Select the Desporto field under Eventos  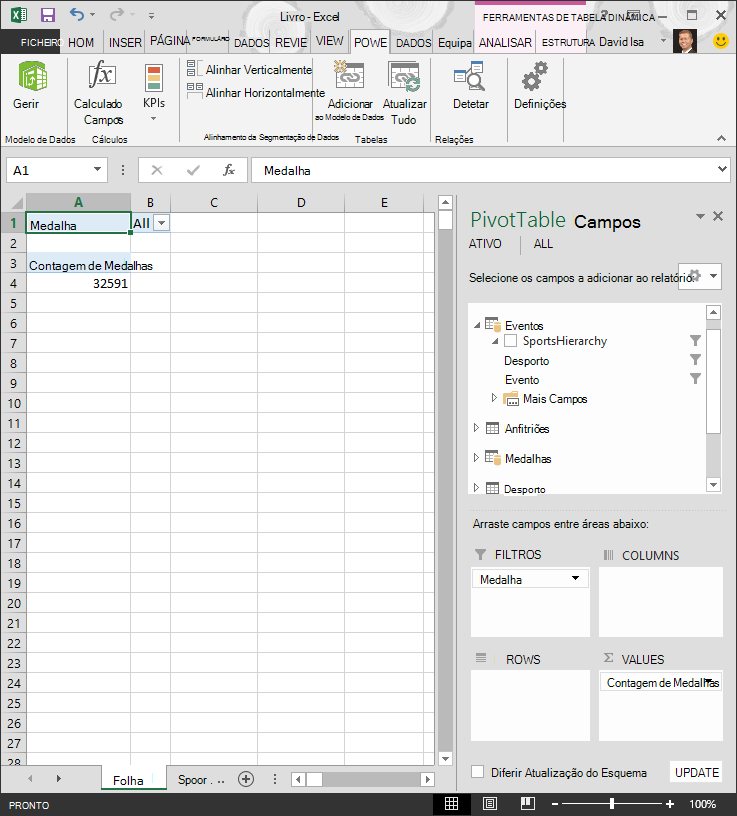pos(526,360)
